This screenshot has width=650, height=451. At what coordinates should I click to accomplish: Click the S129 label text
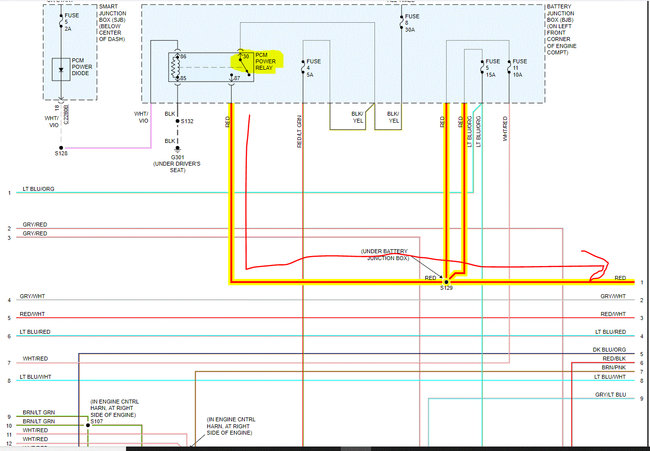(x=446, y=288)
